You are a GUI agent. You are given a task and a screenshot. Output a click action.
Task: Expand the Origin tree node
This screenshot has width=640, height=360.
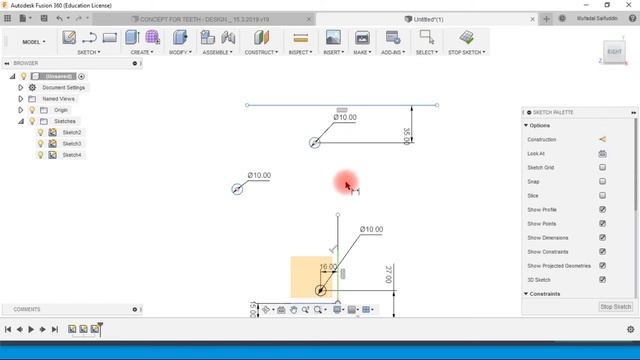click(x=20, y=110)
